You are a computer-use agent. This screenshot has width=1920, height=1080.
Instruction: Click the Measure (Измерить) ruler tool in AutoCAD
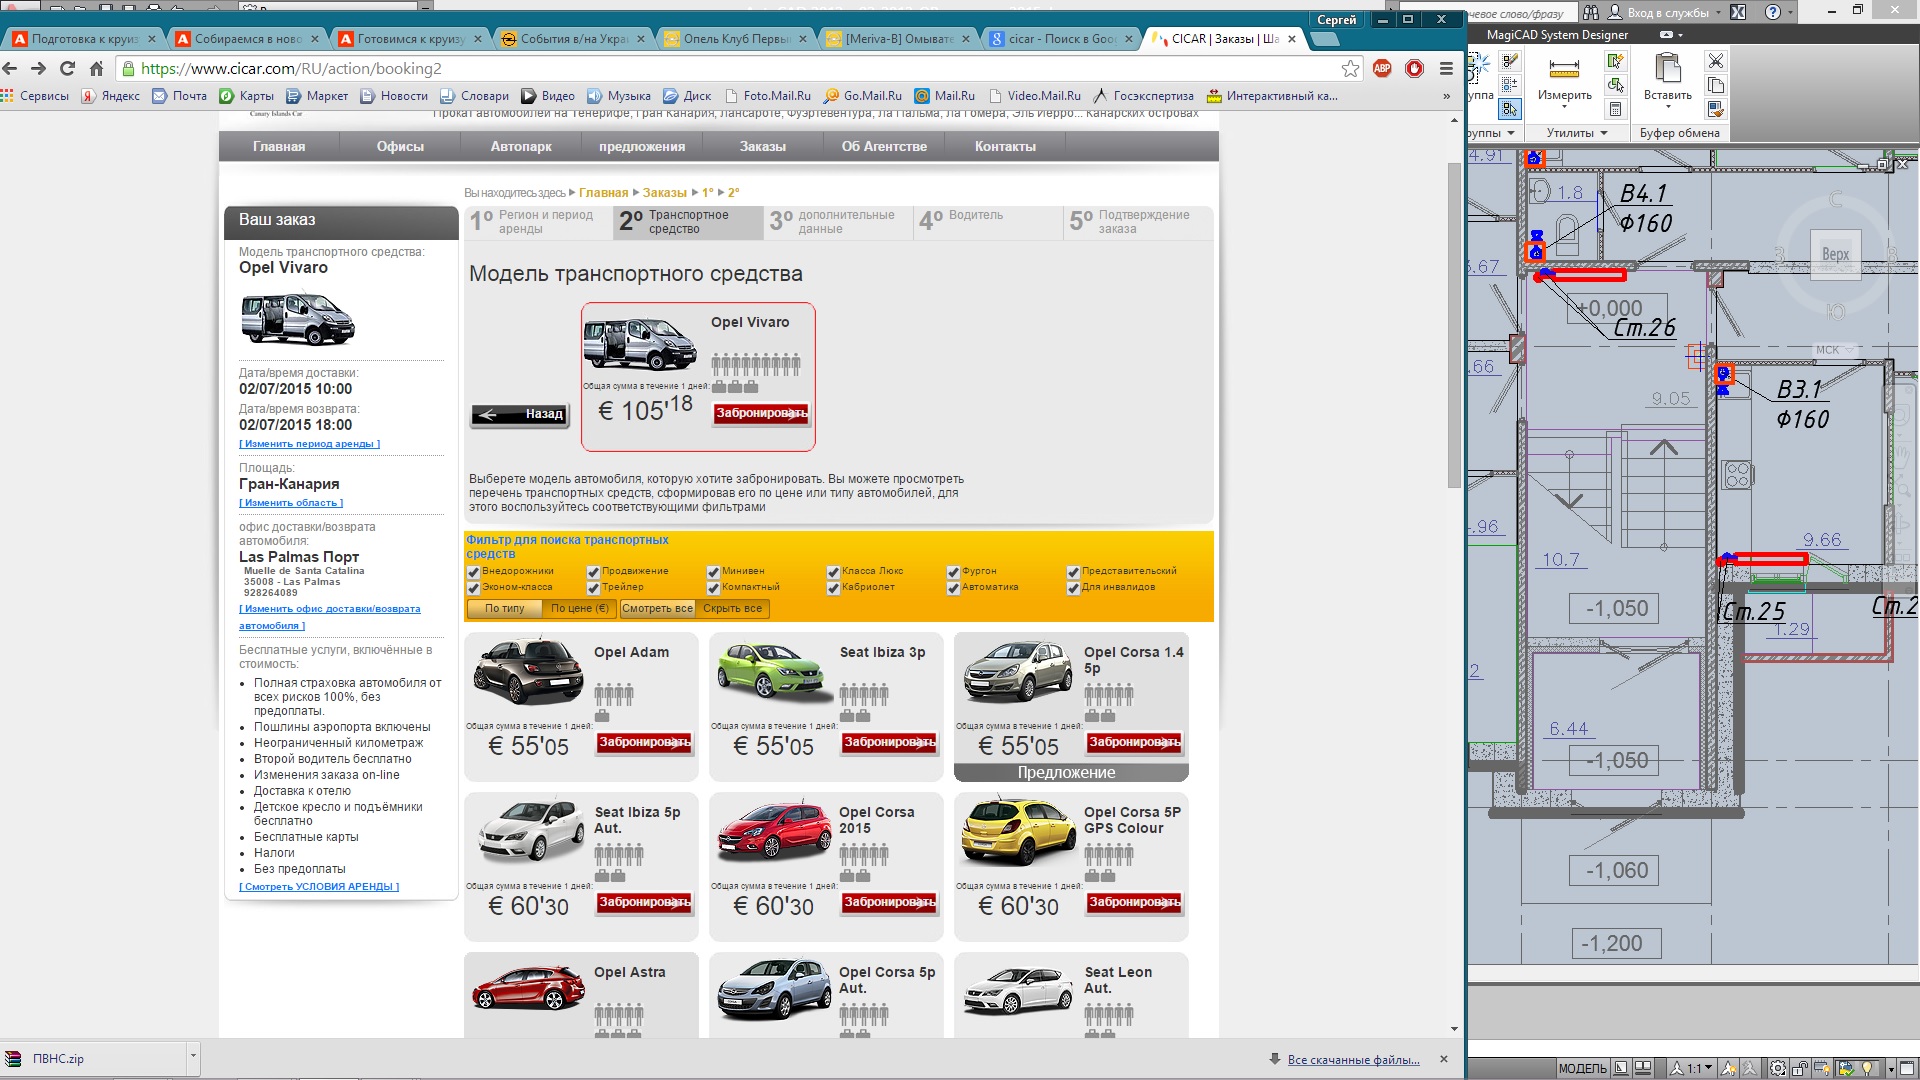pos(1564,69)
